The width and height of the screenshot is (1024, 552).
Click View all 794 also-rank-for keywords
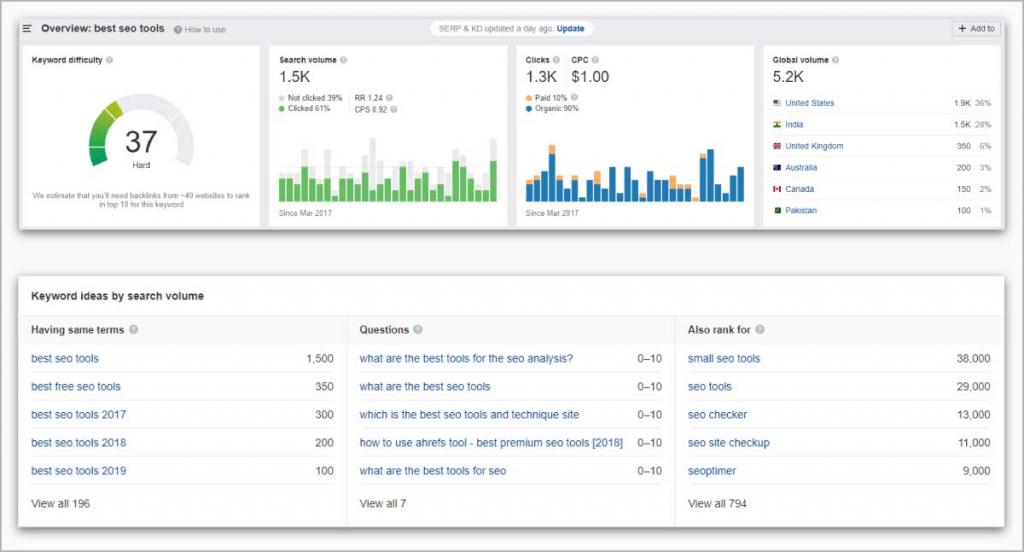(x=717, y=504)
